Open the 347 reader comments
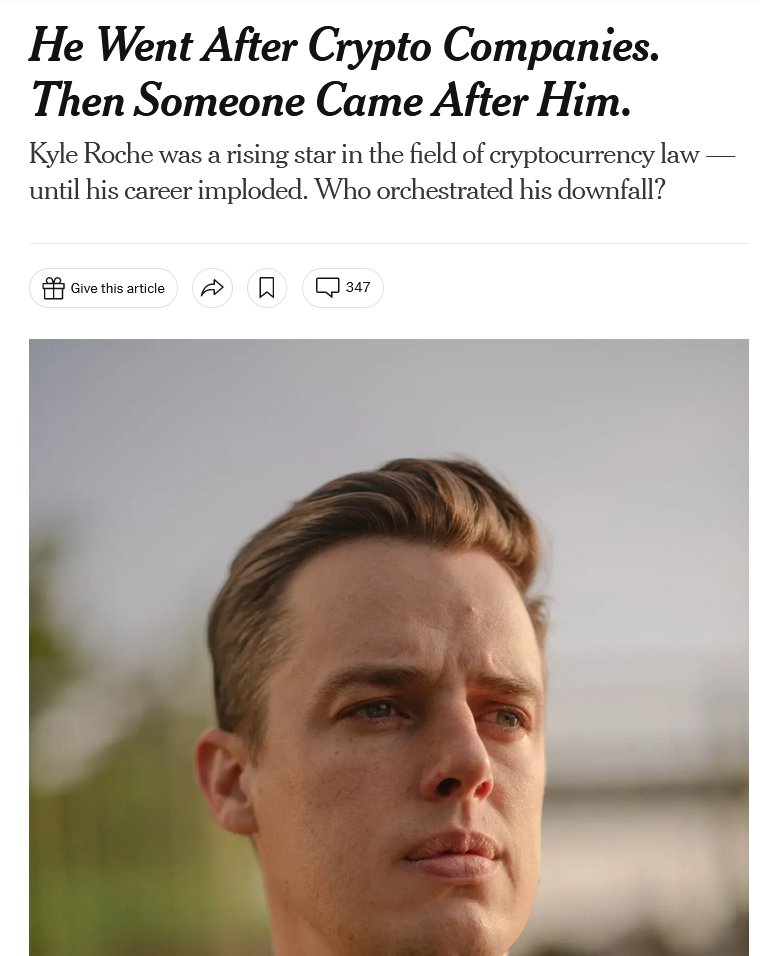760x956 pixels. click(343, 288)
